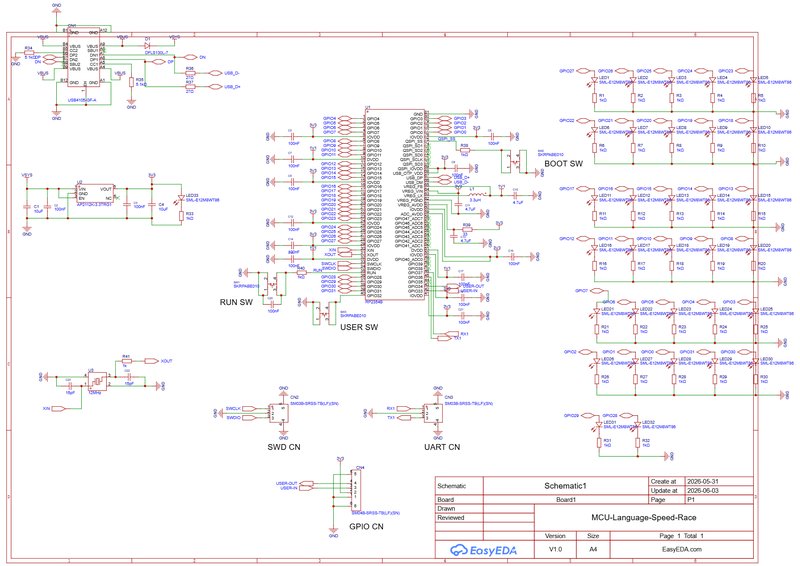
Task: Click the USER-OUT net port at GPIO connector
Action: pos(306,484)
